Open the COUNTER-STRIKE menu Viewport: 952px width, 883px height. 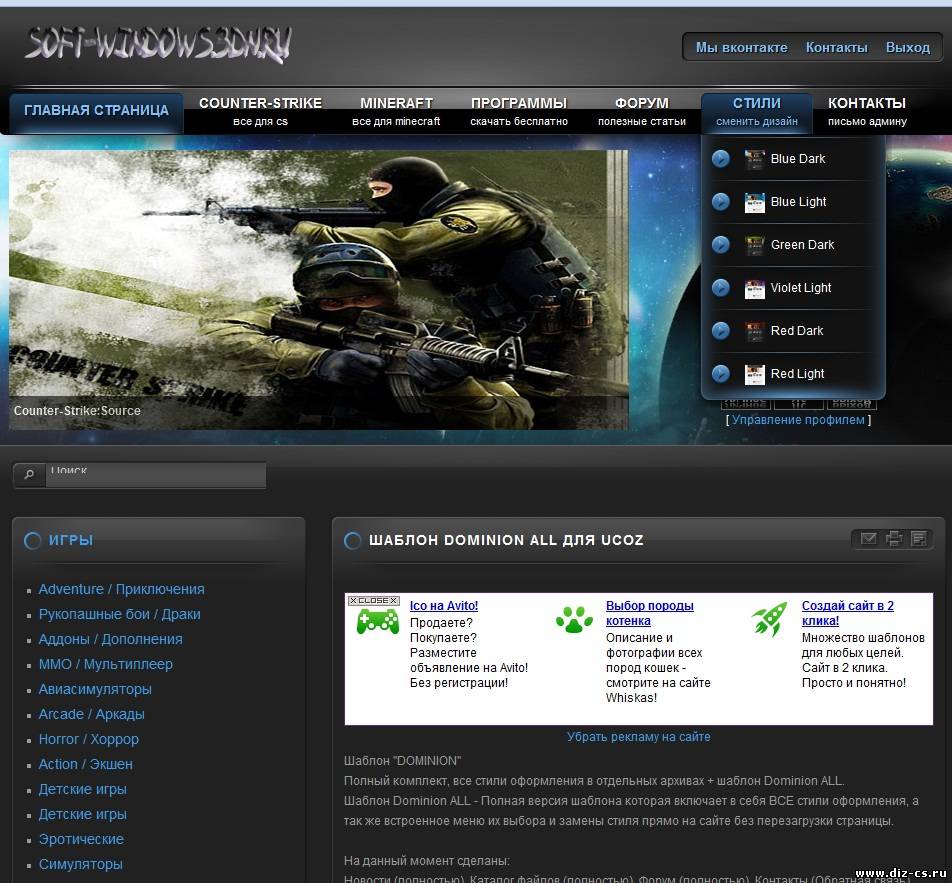coord(260,112)
